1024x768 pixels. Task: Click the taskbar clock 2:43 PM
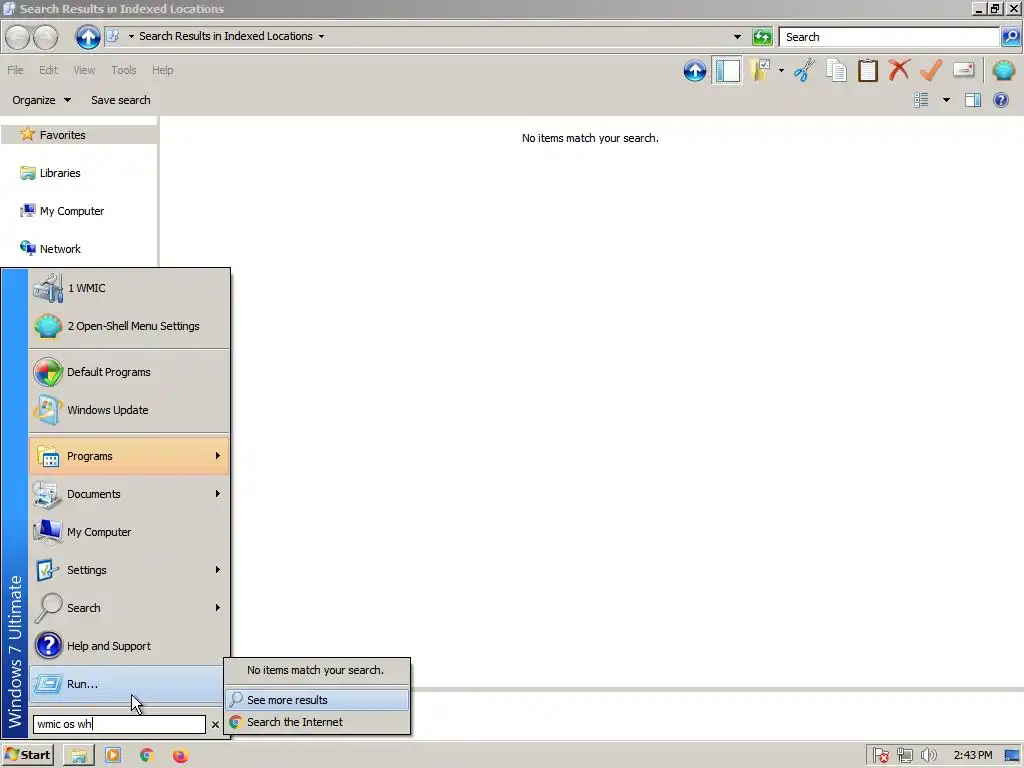972,756
